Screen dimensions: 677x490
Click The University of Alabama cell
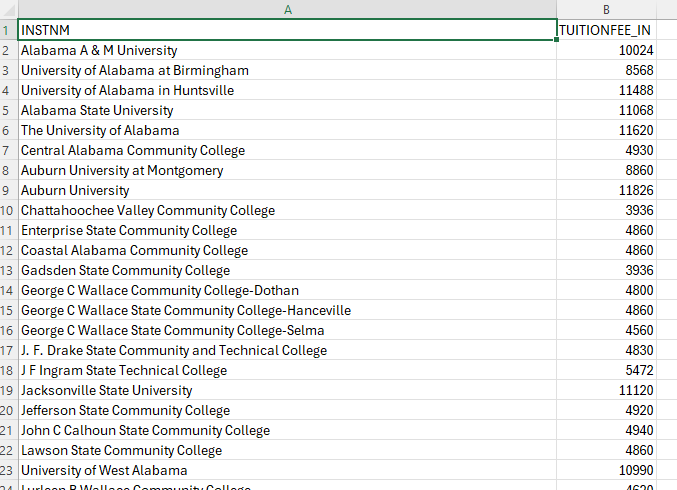(x=287, y=130)
